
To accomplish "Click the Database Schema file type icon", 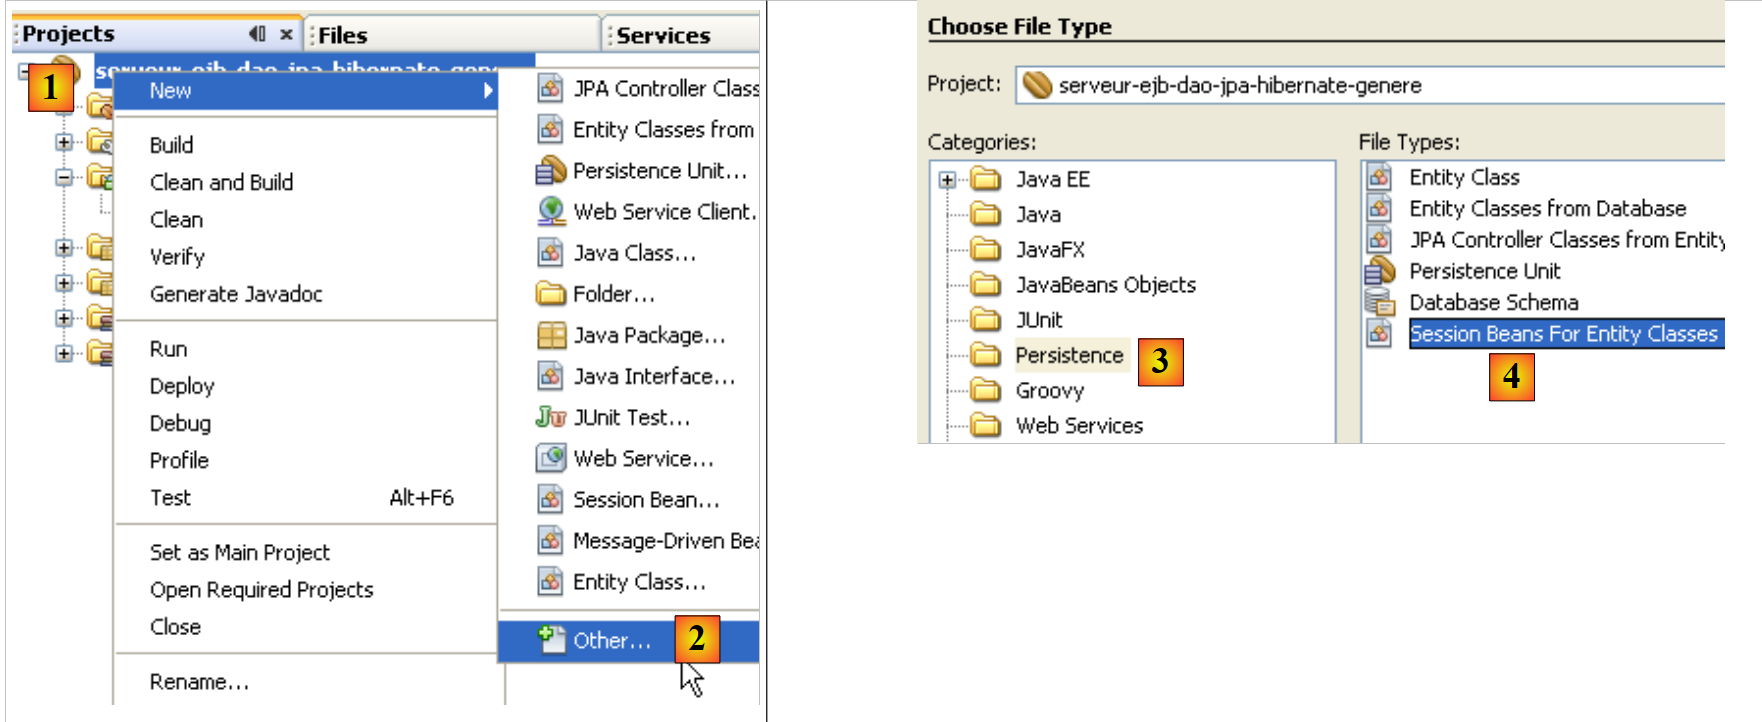I will tap(1380, 302).
